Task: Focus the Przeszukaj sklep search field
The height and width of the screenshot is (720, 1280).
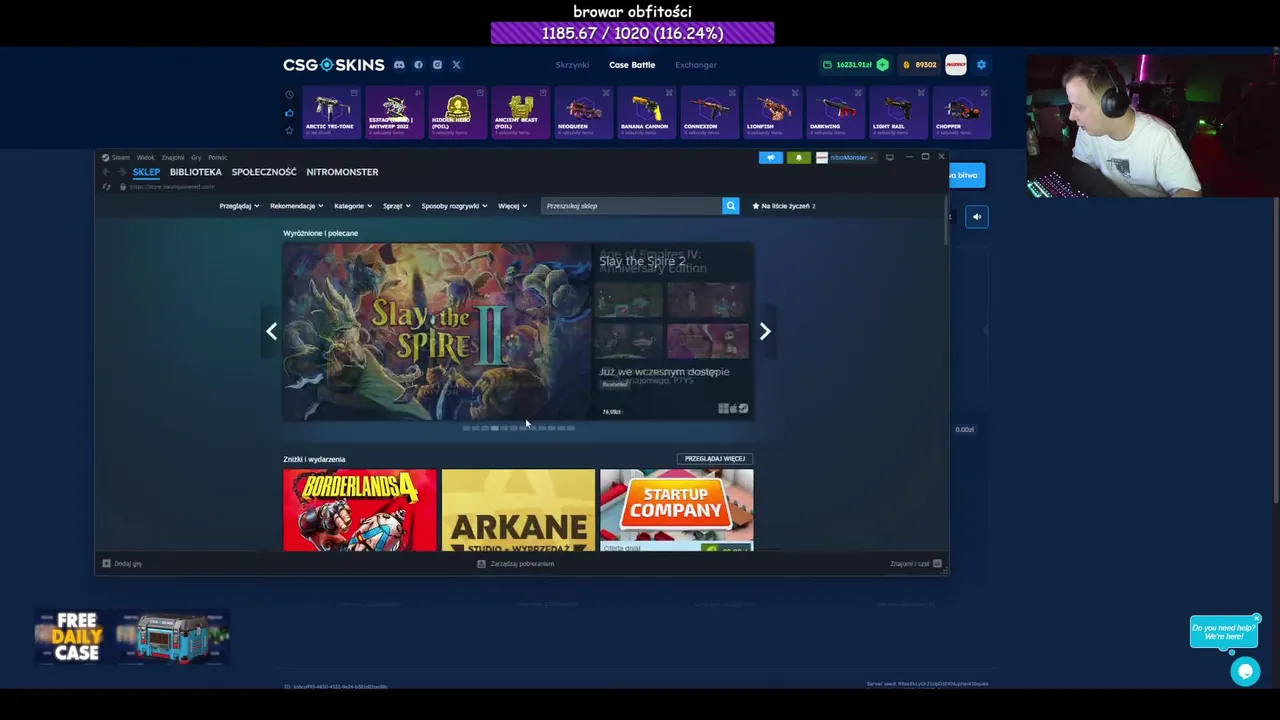Action: [x=632, y=206]
